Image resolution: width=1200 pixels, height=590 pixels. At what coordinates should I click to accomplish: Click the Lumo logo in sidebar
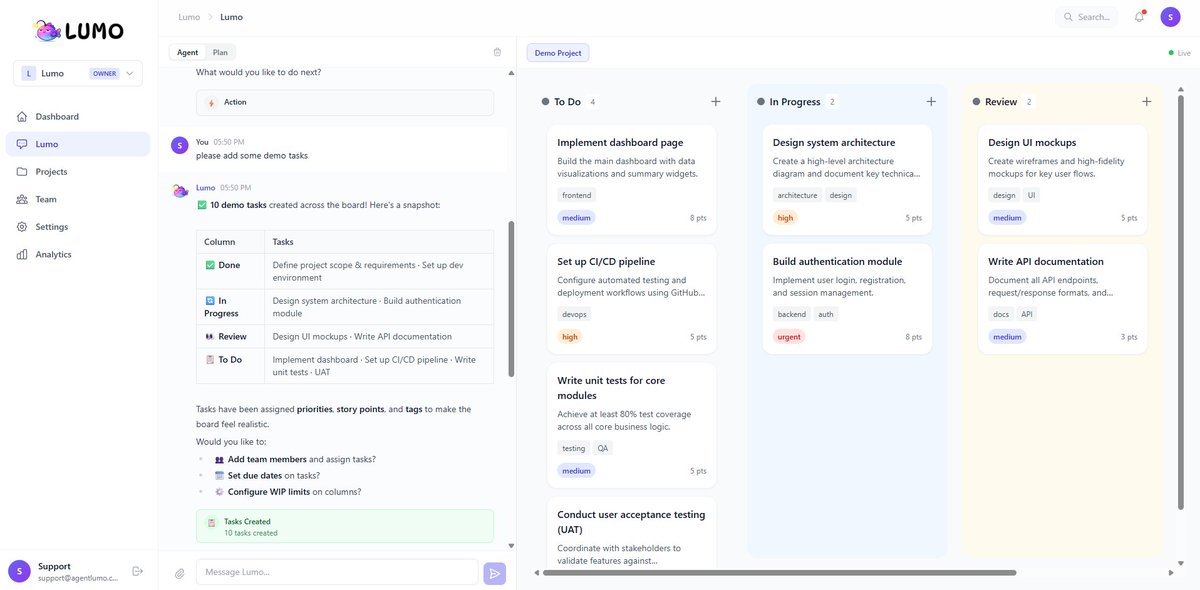tap(78, 31)
